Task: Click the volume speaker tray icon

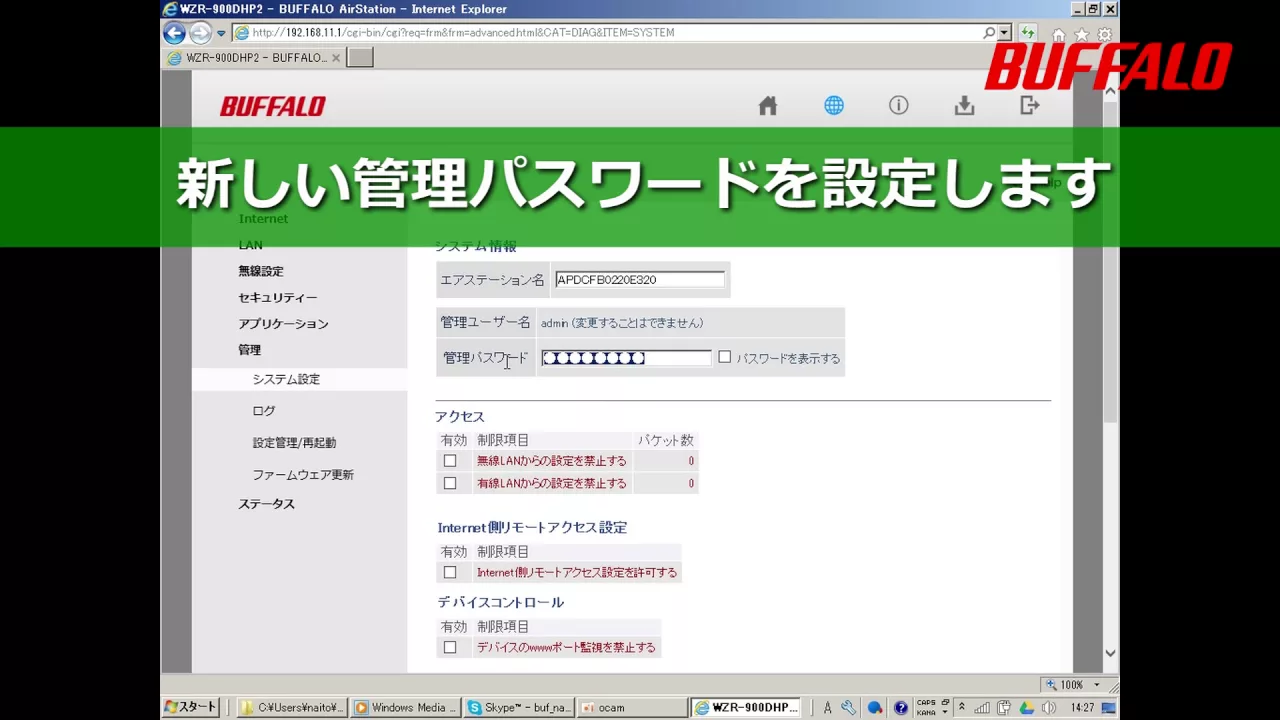Action: (x=1049, y=708)
